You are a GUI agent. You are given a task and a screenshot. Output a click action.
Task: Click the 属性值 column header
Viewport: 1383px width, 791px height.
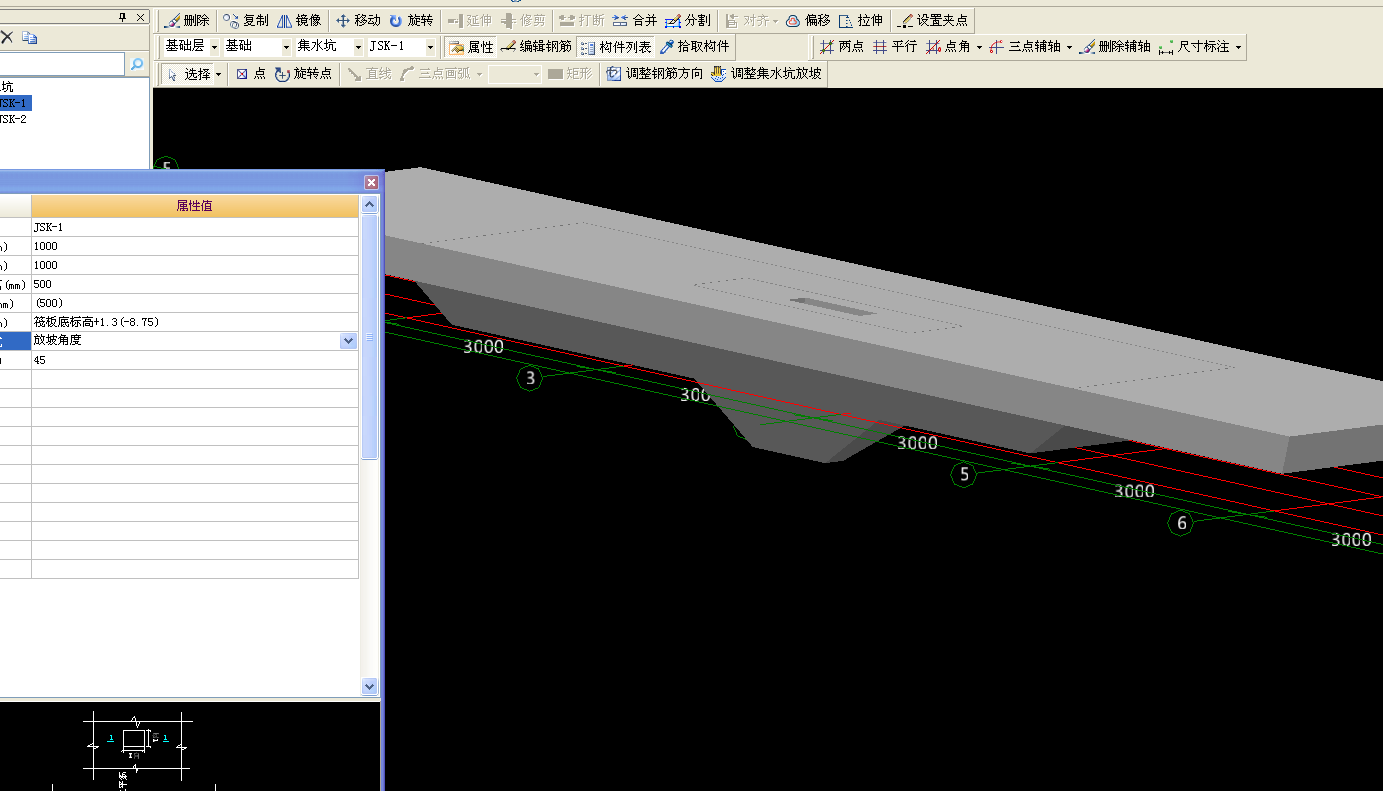(x=194, y=206)
